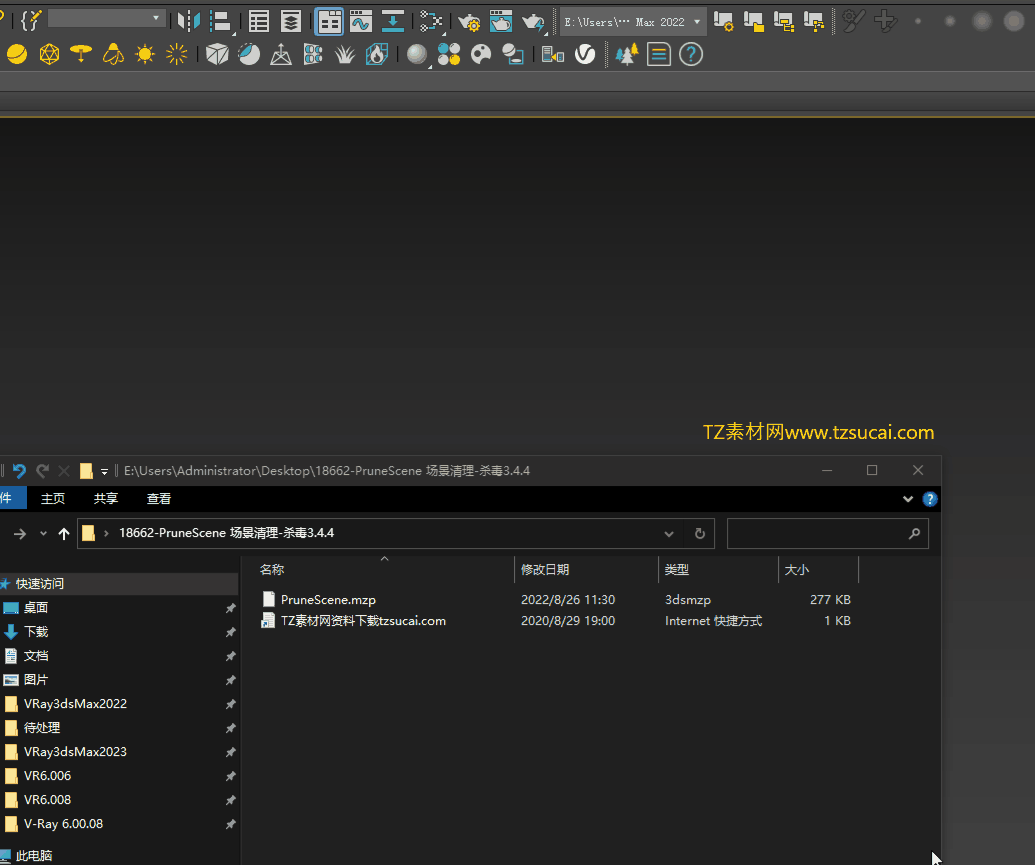Unpin VRay3dsMax2022 from Quick access
This screenshot has height=865, width=1035.
tap(230, 704)
